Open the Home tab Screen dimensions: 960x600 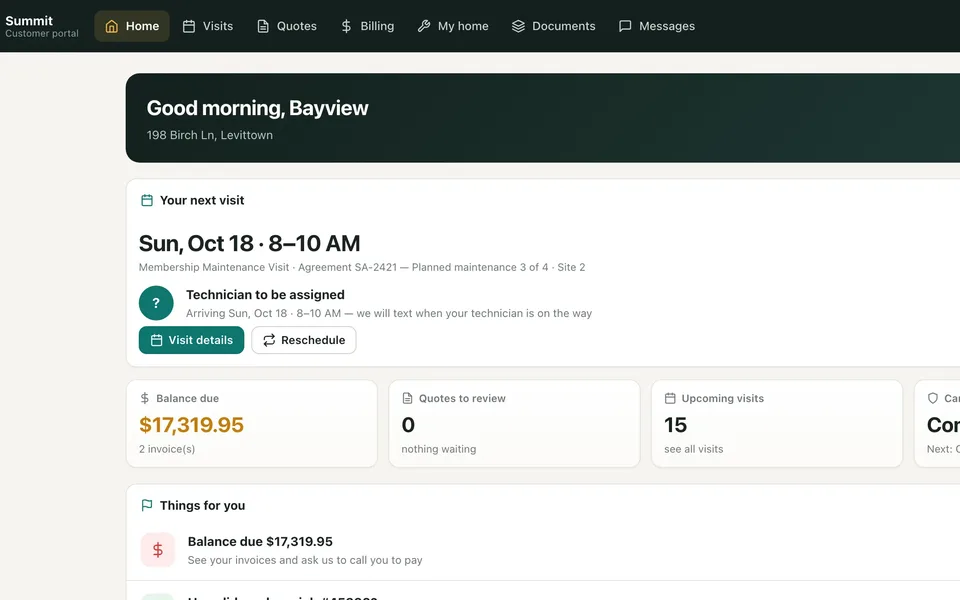coord(132,26)
